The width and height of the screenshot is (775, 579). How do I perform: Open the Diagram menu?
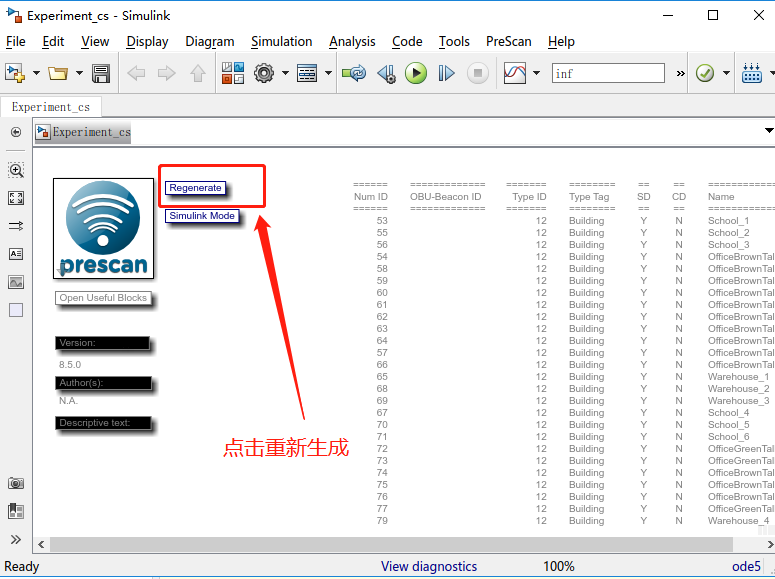[x=210, y=42]
